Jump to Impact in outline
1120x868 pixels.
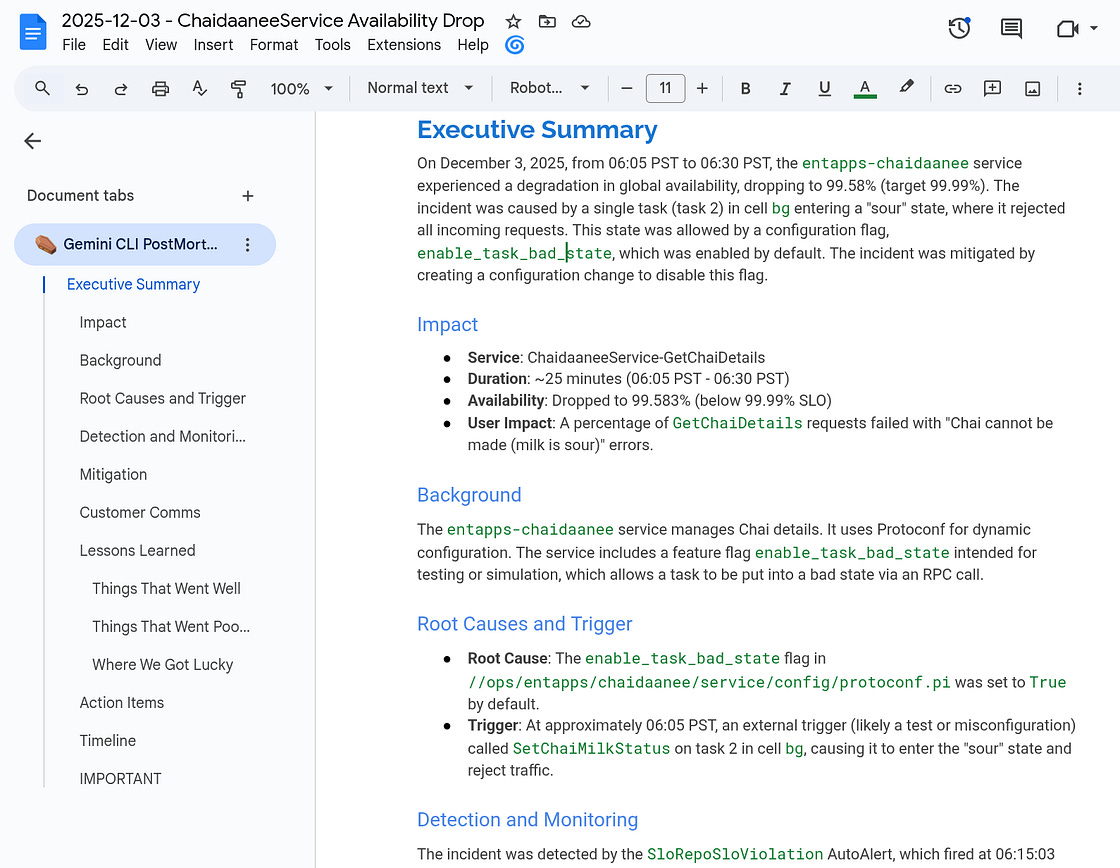[x=103, y=322]
